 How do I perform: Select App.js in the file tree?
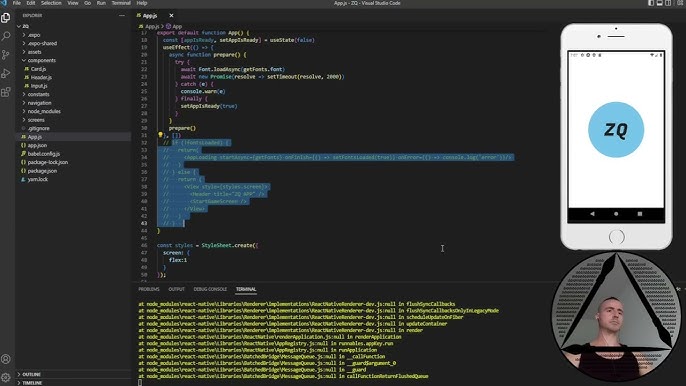pos(35,137)
